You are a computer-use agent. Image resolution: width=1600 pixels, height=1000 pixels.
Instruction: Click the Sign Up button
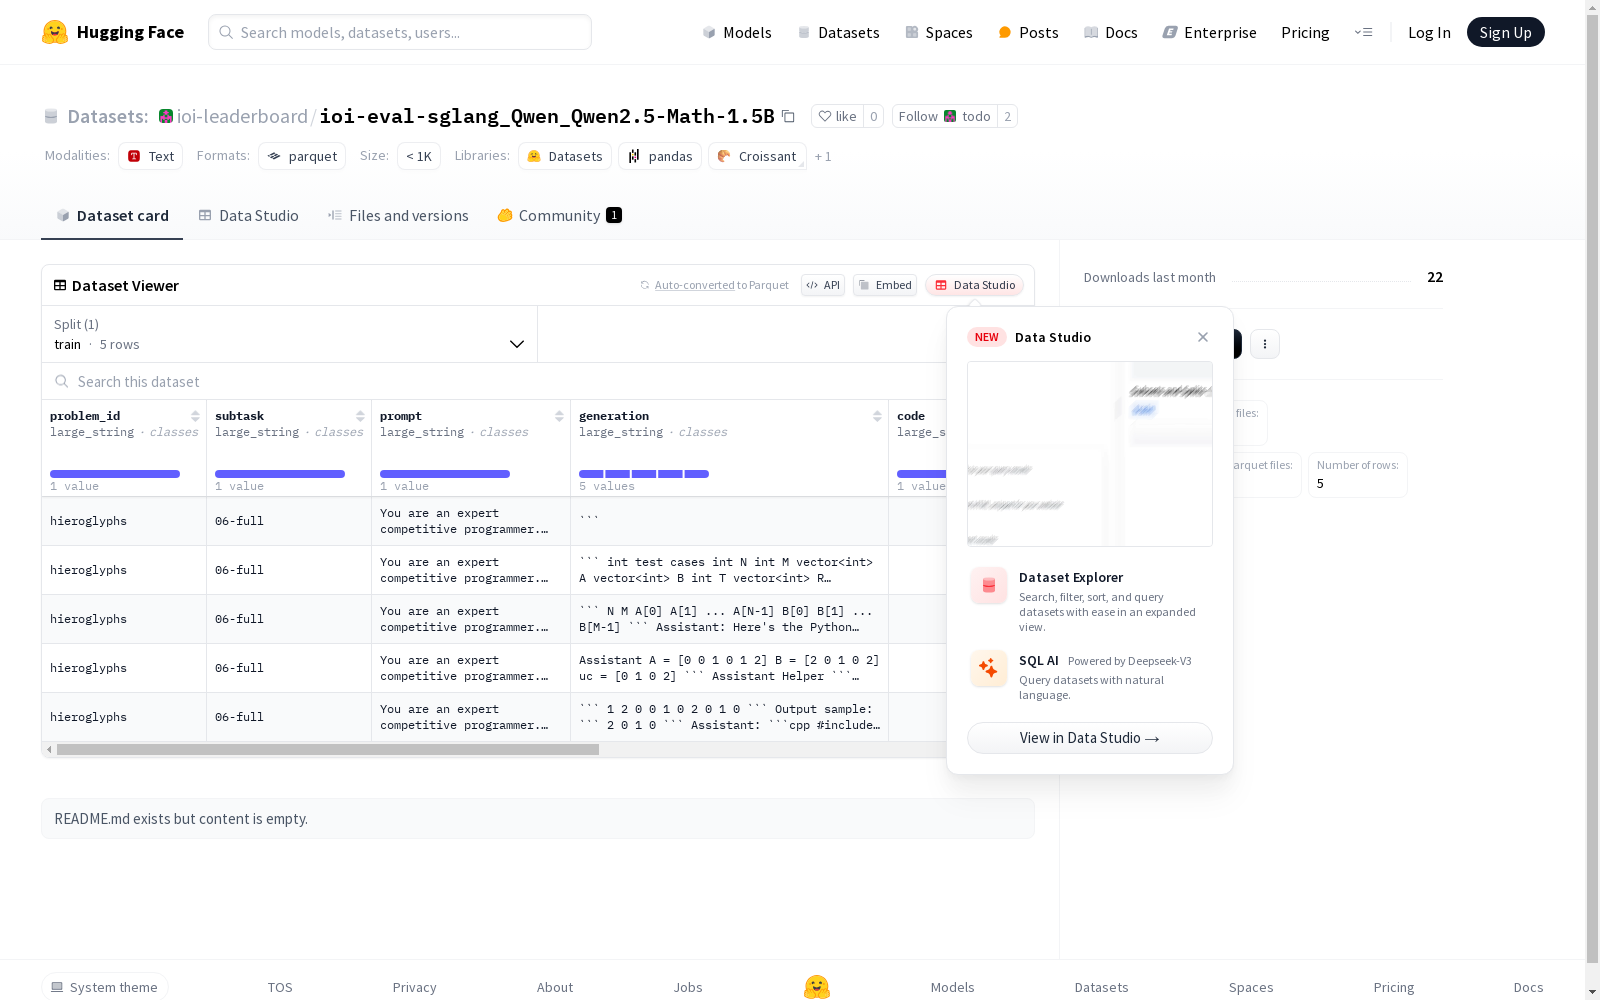(x=1506, y=32)
